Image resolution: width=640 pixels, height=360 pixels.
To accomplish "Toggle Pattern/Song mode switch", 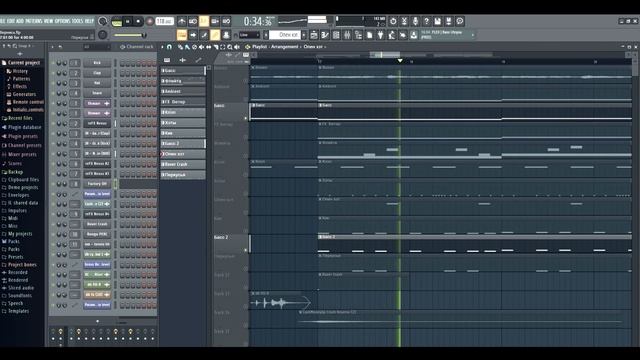I will point(117,21).
